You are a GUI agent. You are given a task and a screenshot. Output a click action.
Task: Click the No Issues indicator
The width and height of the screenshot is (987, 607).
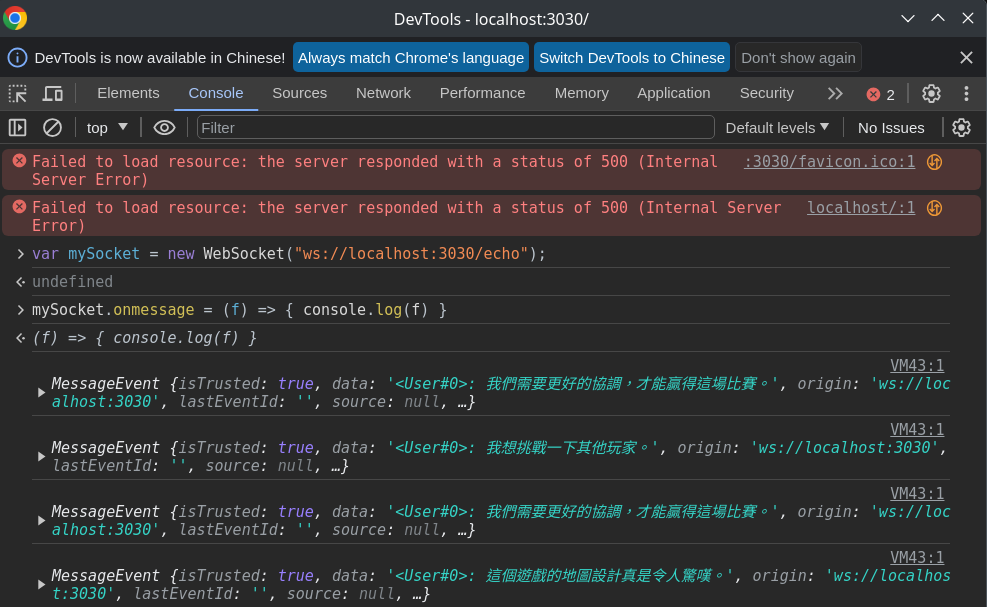(891, 128)
